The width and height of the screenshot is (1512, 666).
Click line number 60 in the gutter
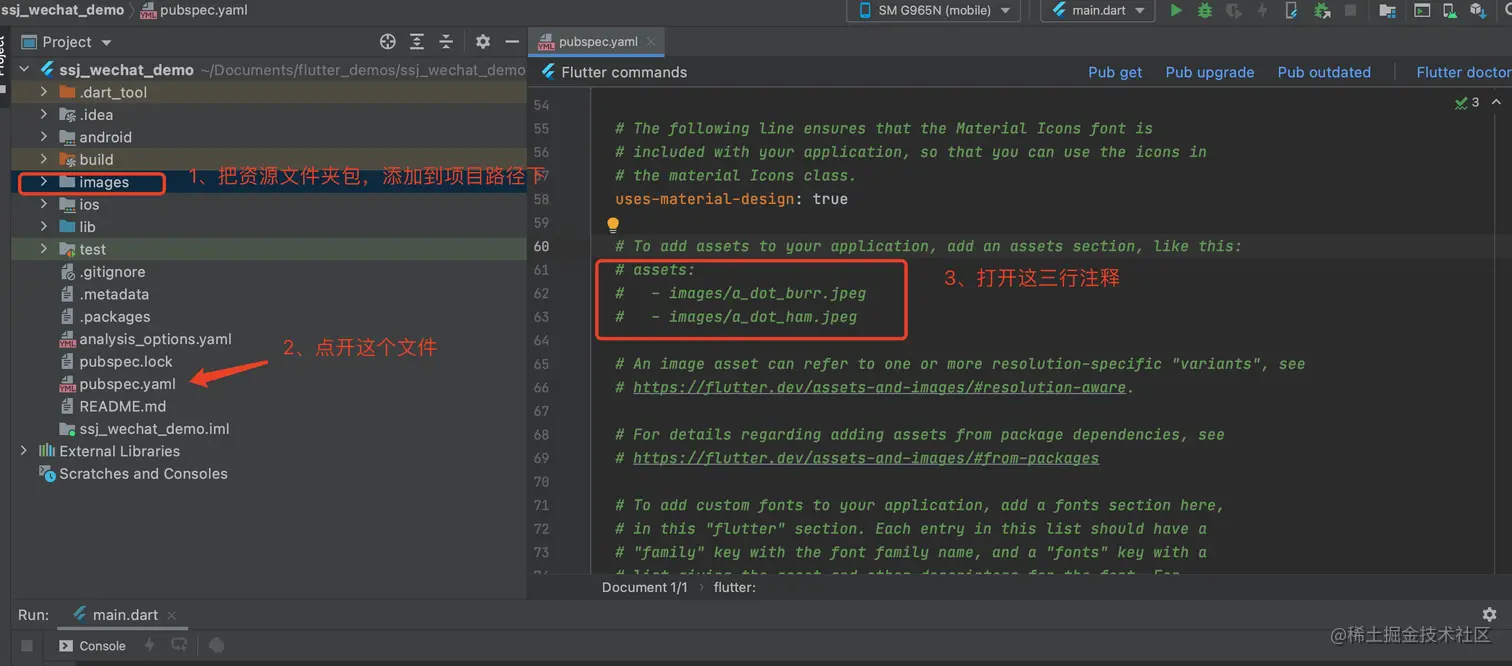541,246
